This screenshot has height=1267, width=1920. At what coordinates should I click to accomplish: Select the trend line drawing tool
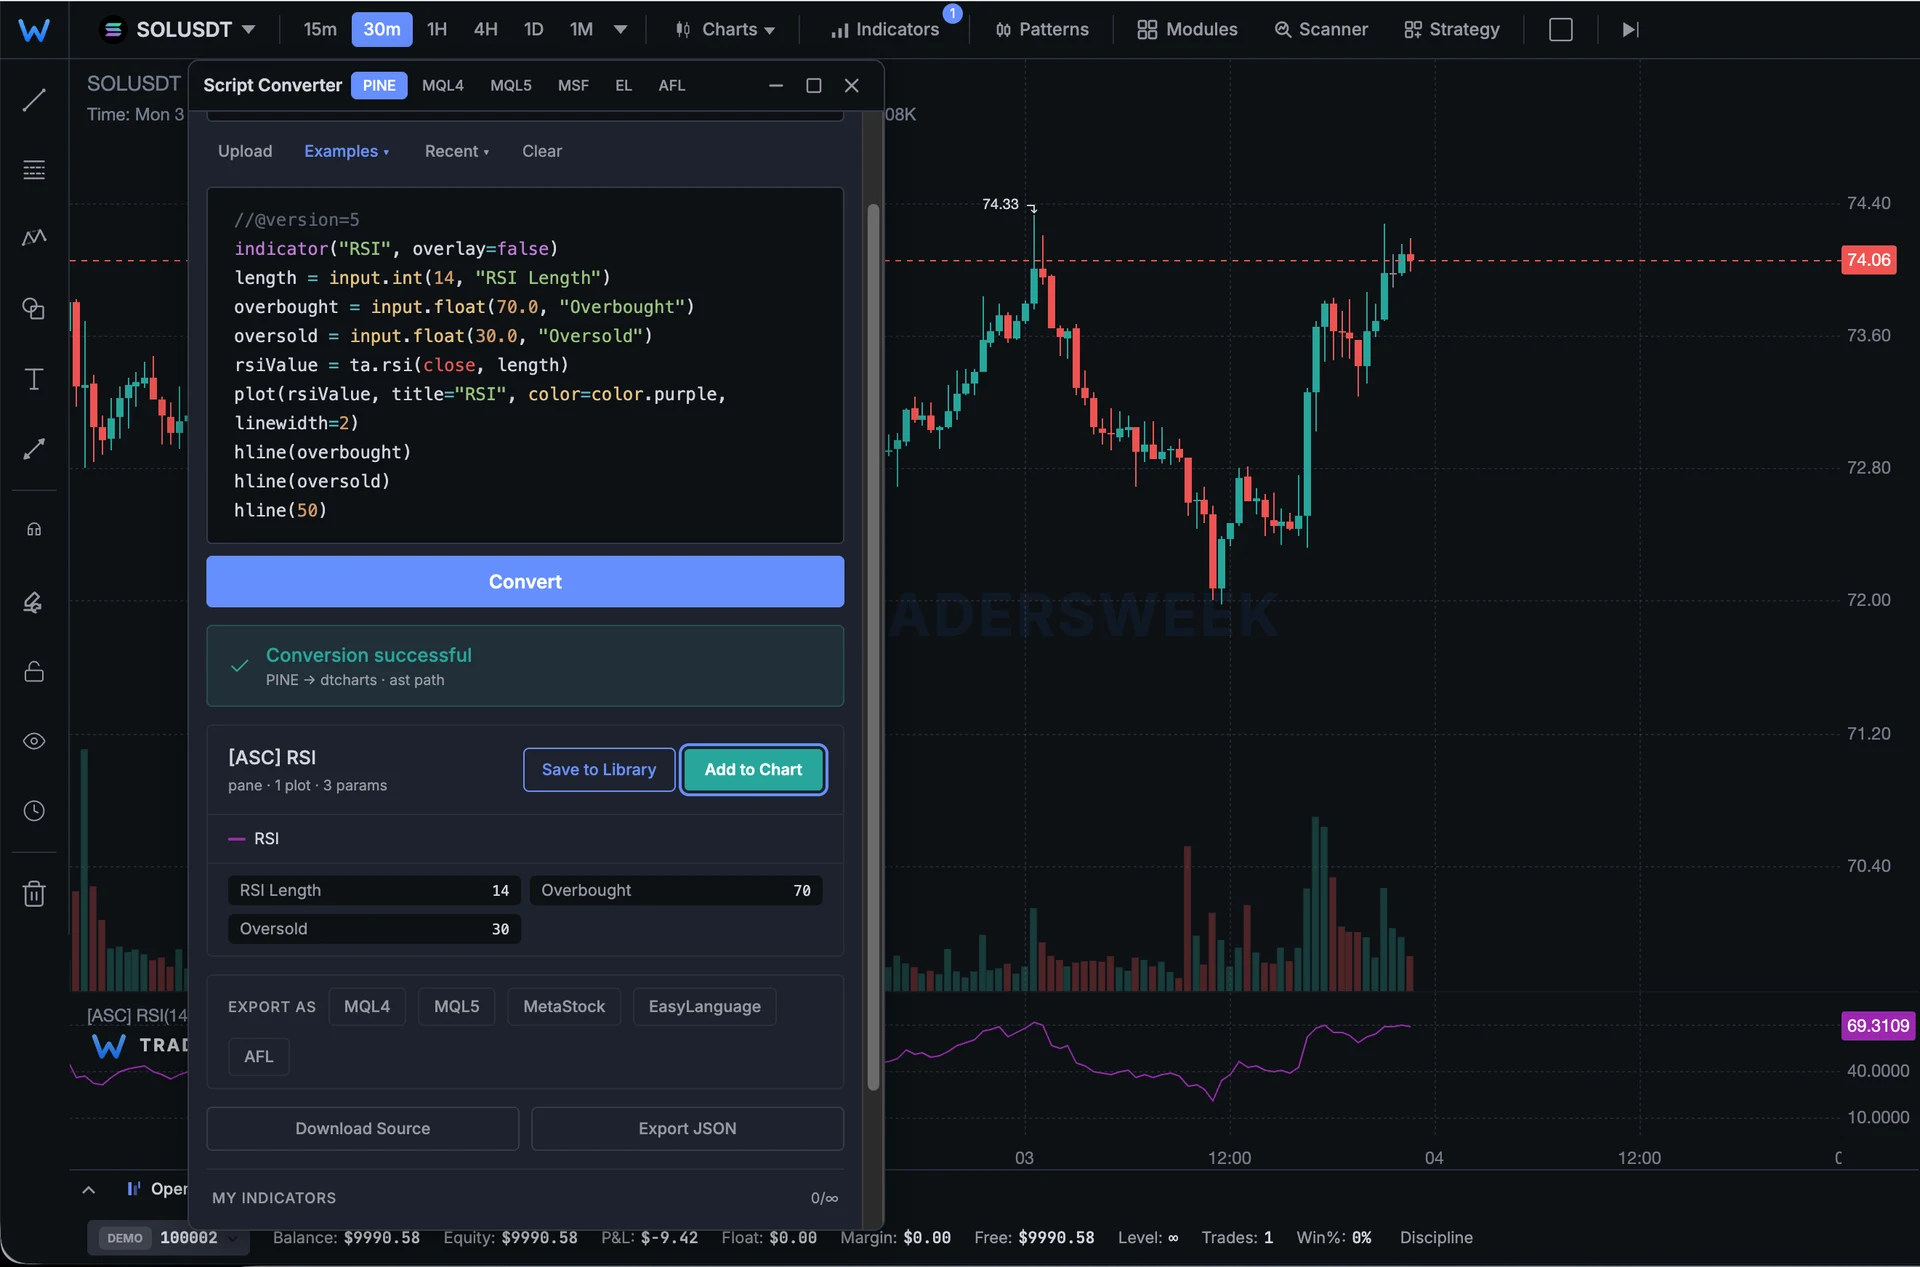coord(34,100)
